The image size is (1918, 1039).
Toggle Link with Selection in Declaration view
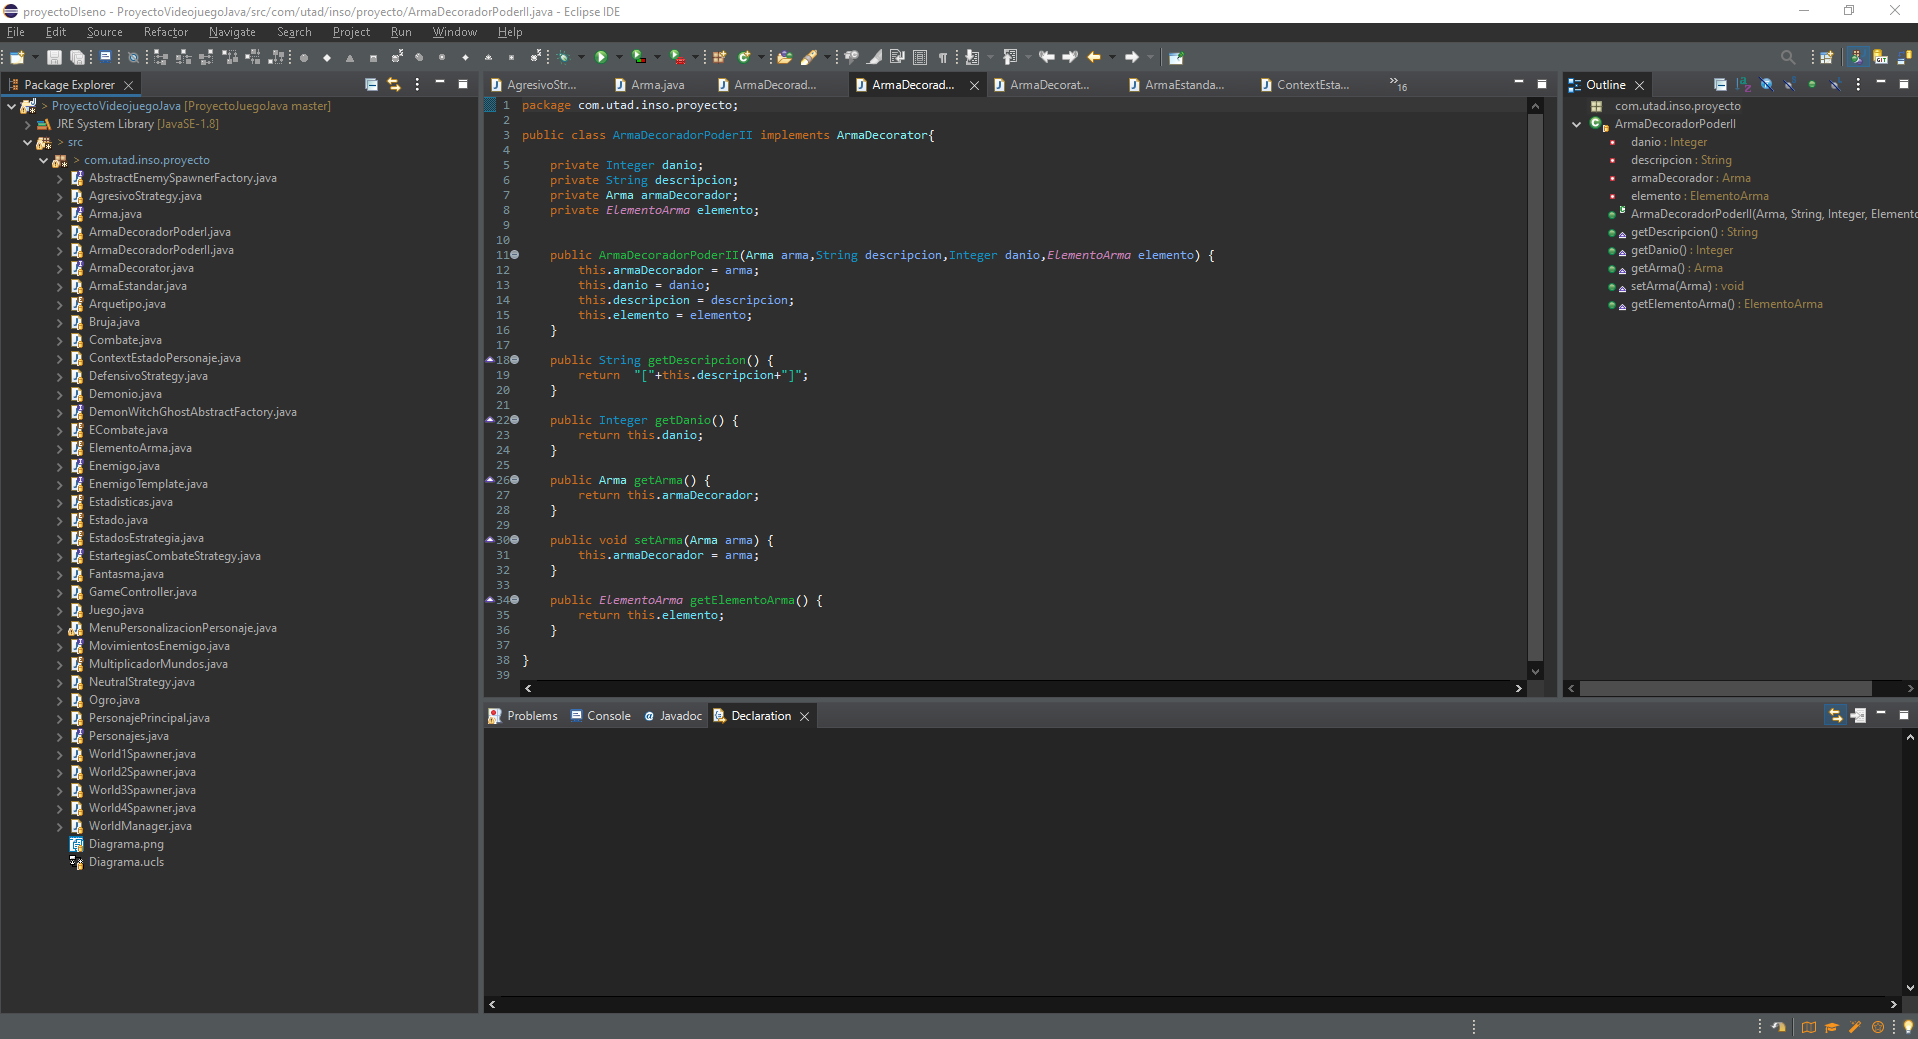(1835, 716)
